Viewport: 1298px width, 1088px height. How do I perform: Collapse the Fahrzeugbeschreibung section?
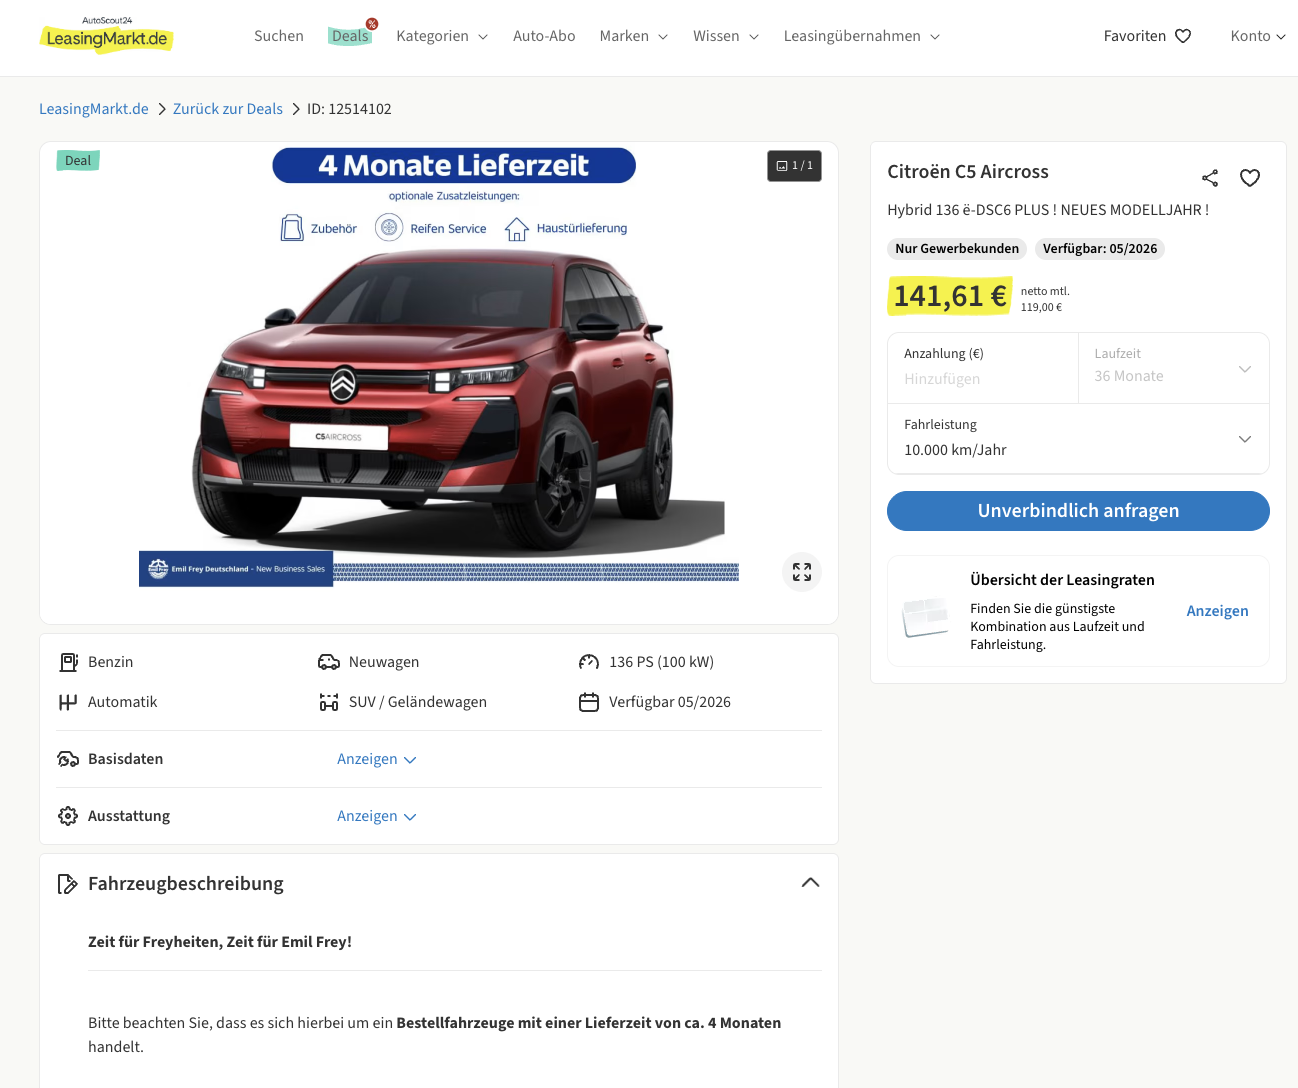(810, 883)
